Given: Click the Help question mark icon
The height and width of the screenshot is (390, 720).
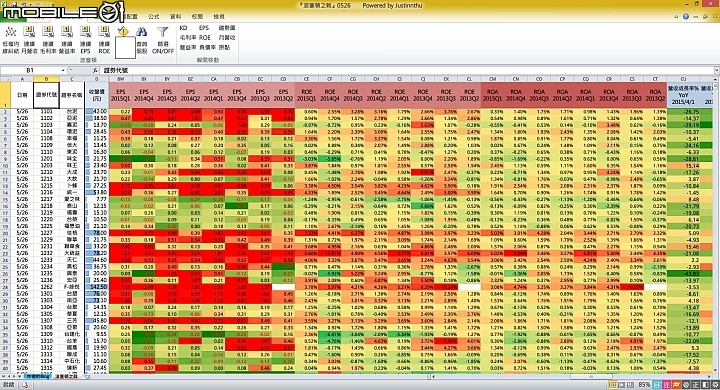Looking at the screenshot, I should coord(685,17).
